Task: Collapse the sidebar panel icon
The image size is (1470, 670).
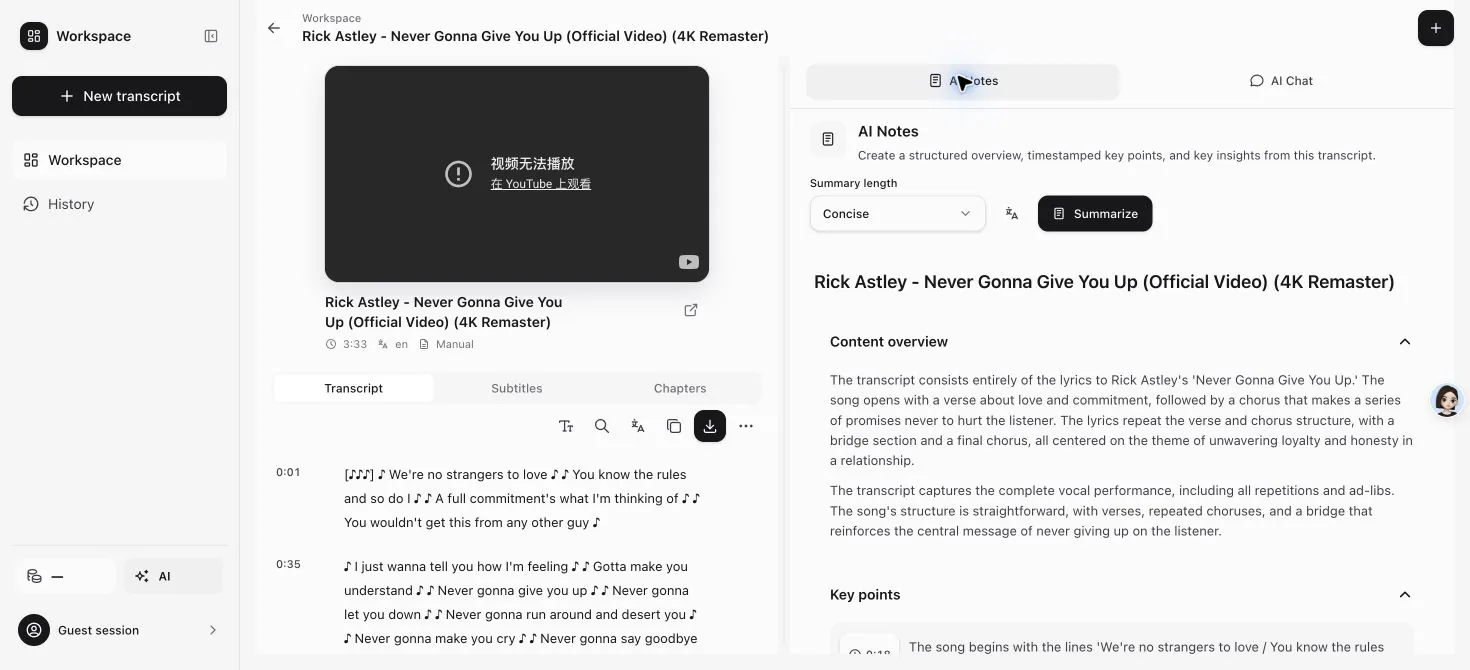Action: [211, 36]
